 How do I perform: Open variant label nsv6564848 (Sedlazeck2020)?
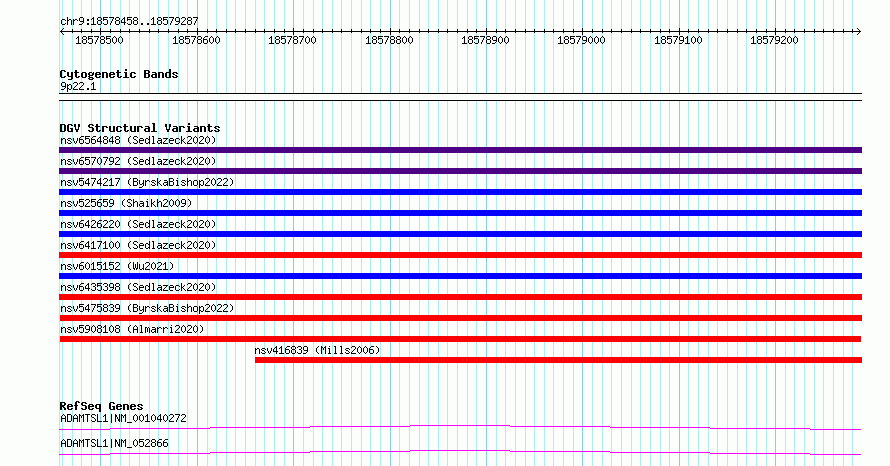click(x=138, y=140)
